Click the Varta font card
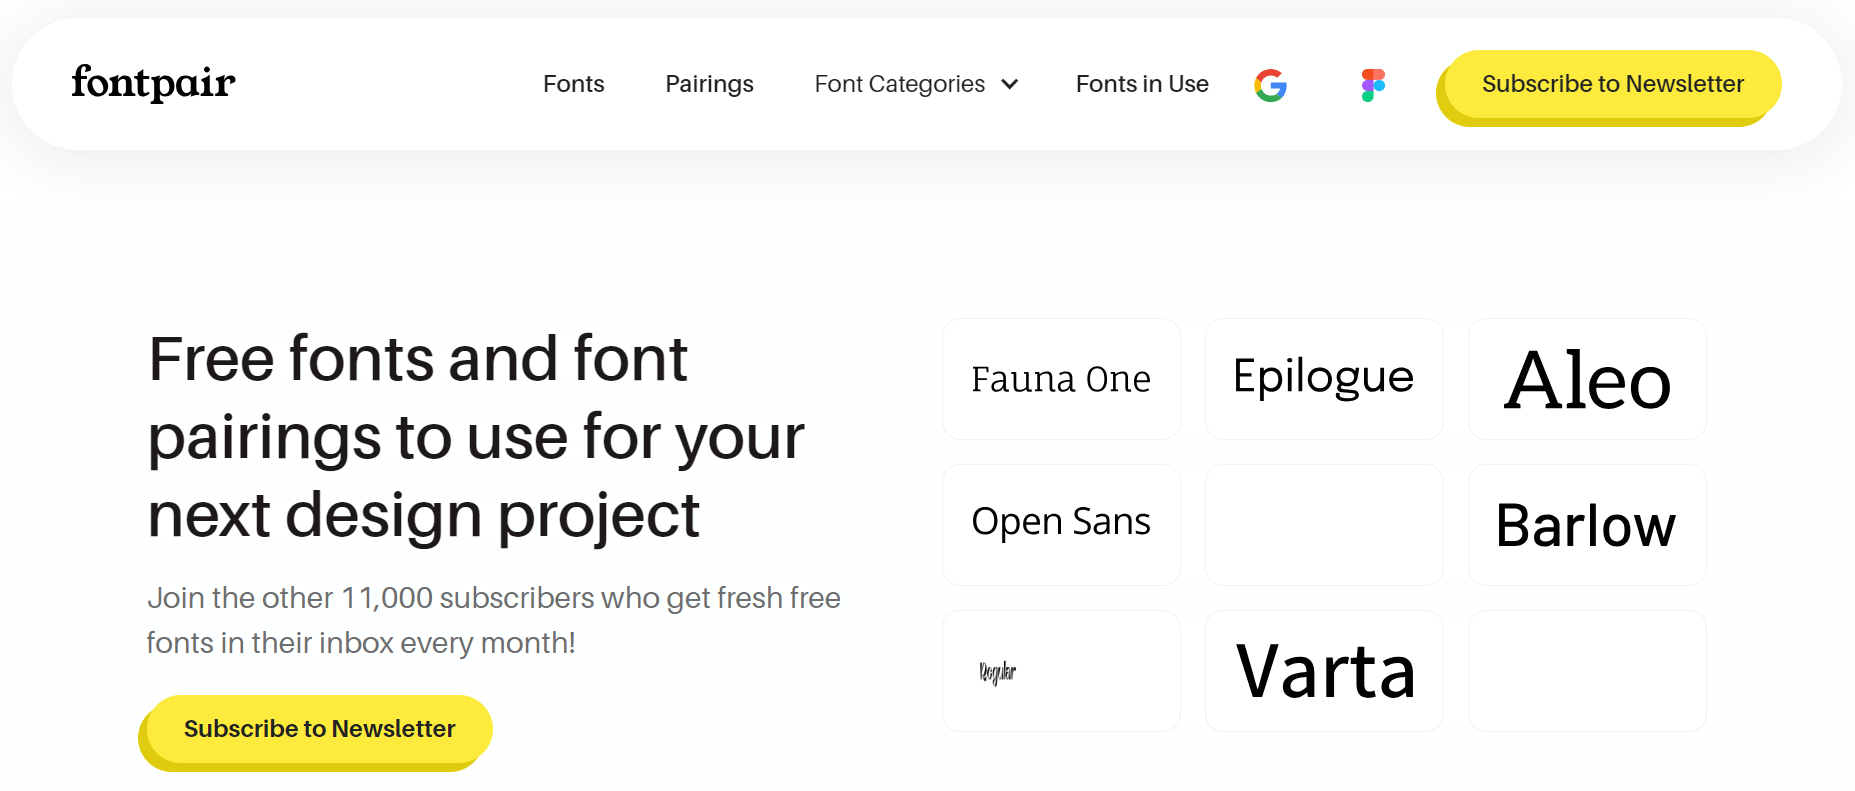 [1324, 671]
